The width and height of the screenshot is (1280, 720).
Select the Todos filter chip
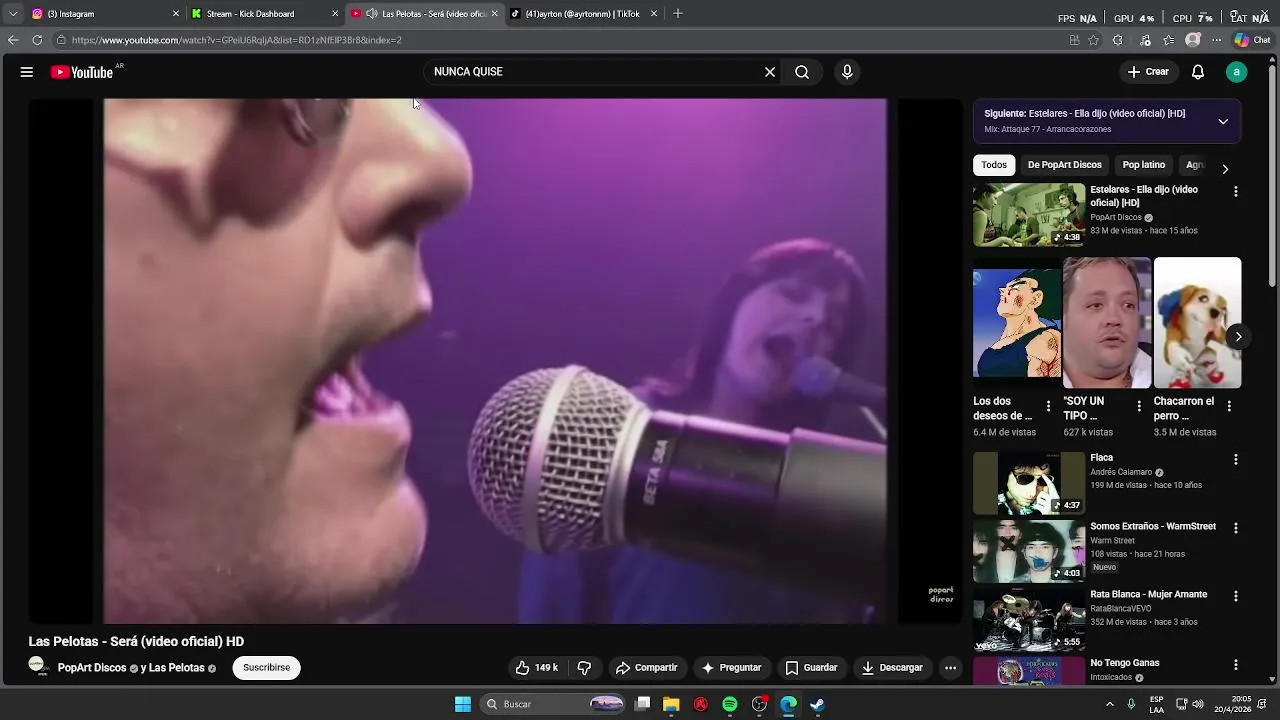point(994,165)
